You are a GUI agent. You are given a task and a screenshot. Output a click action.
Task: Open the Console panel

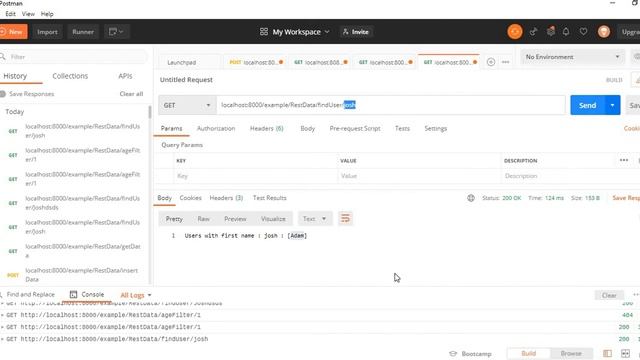(x=87, y=295)
